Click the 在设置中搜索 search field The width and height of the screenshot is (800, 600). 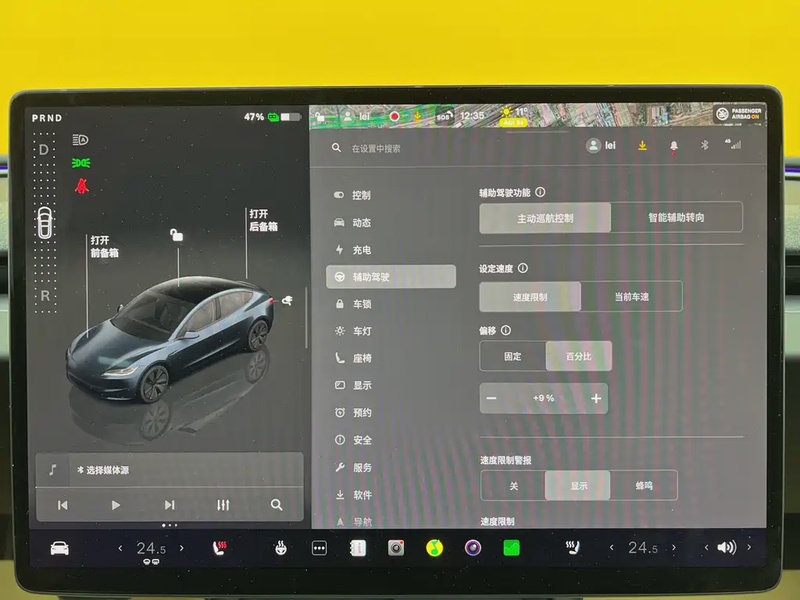point(450,148)
